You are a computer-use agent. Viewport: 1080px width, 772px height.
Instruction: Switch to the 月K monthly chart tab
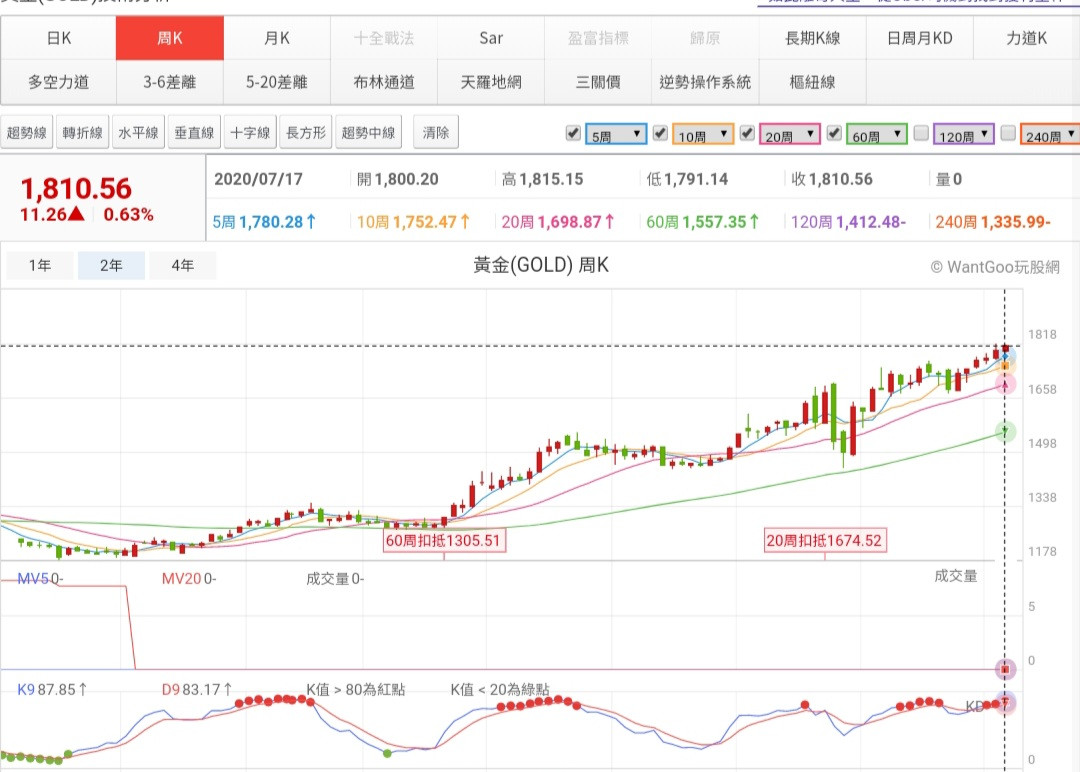click(x=277, y=39)
